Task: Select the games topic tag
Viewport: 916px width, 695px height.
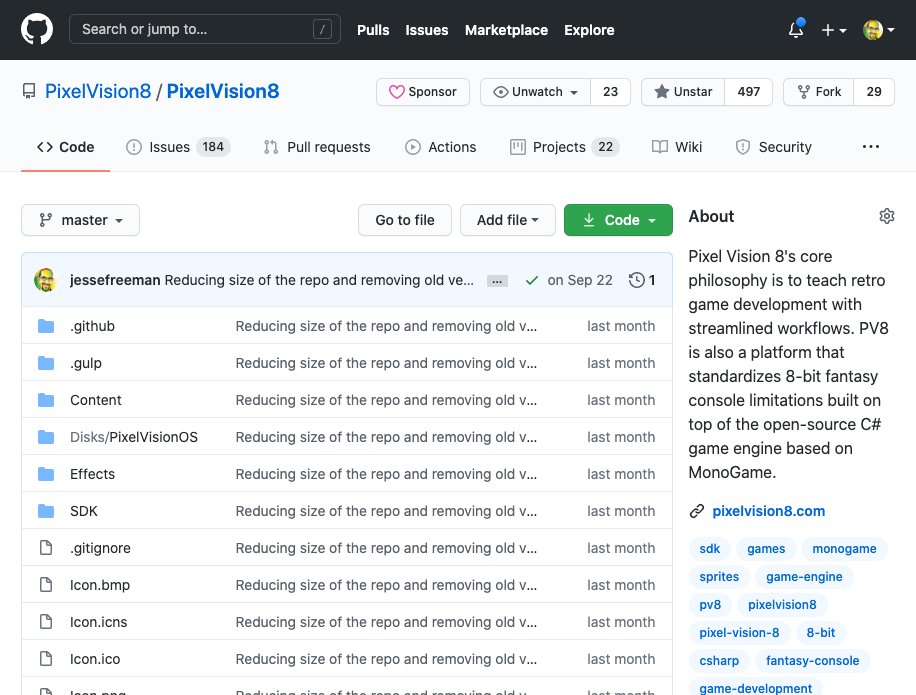Action: click(766, 549)
